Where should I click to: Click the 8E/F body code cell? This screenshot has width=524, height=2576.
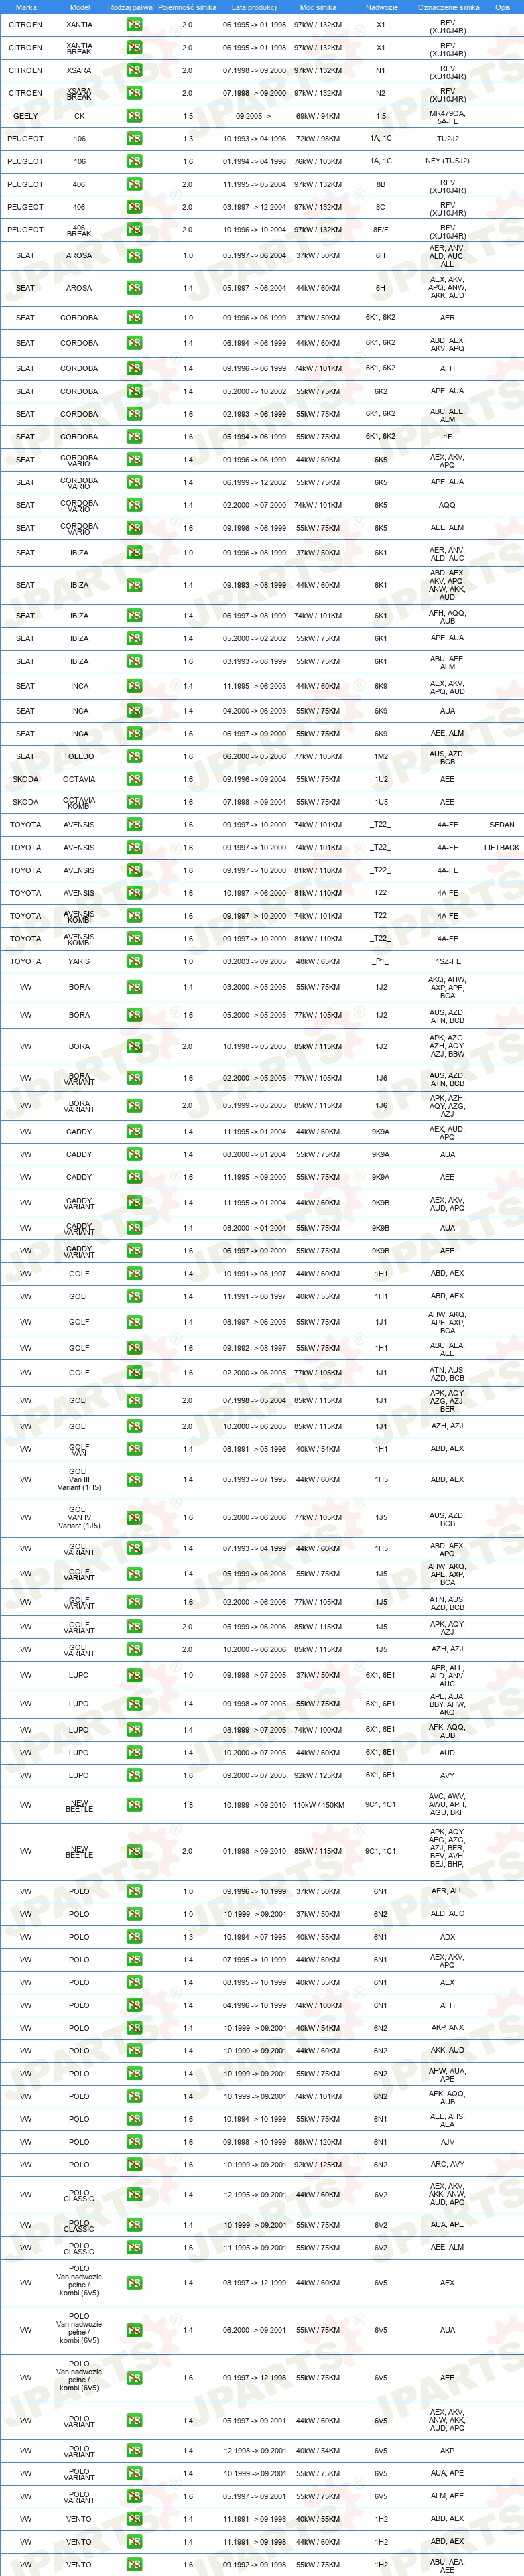pos(381,230)
